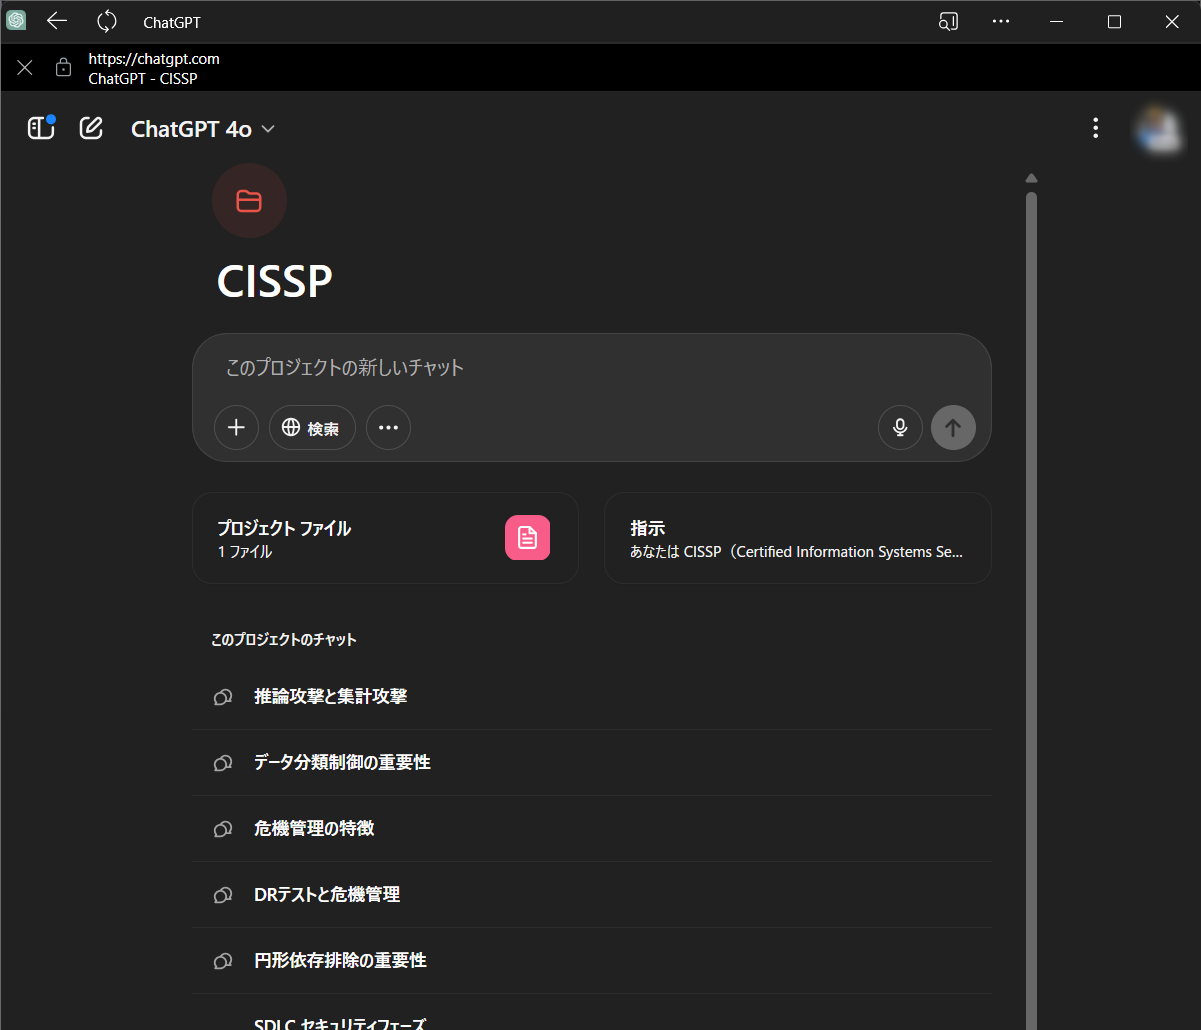The image size is (1201, 1030).
Task: Click chat bubble icon beside DRテストと危機管理
Action: pos(223,895)
